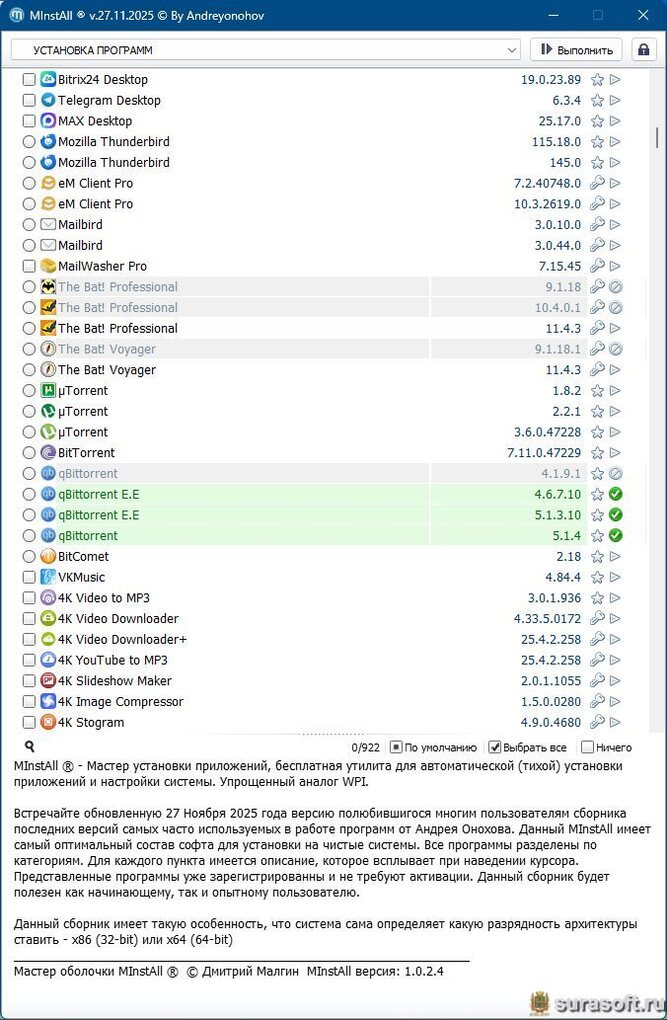
Task: Enable the 4K Video Downloader checkbox
Action: [x=29, y=619]
